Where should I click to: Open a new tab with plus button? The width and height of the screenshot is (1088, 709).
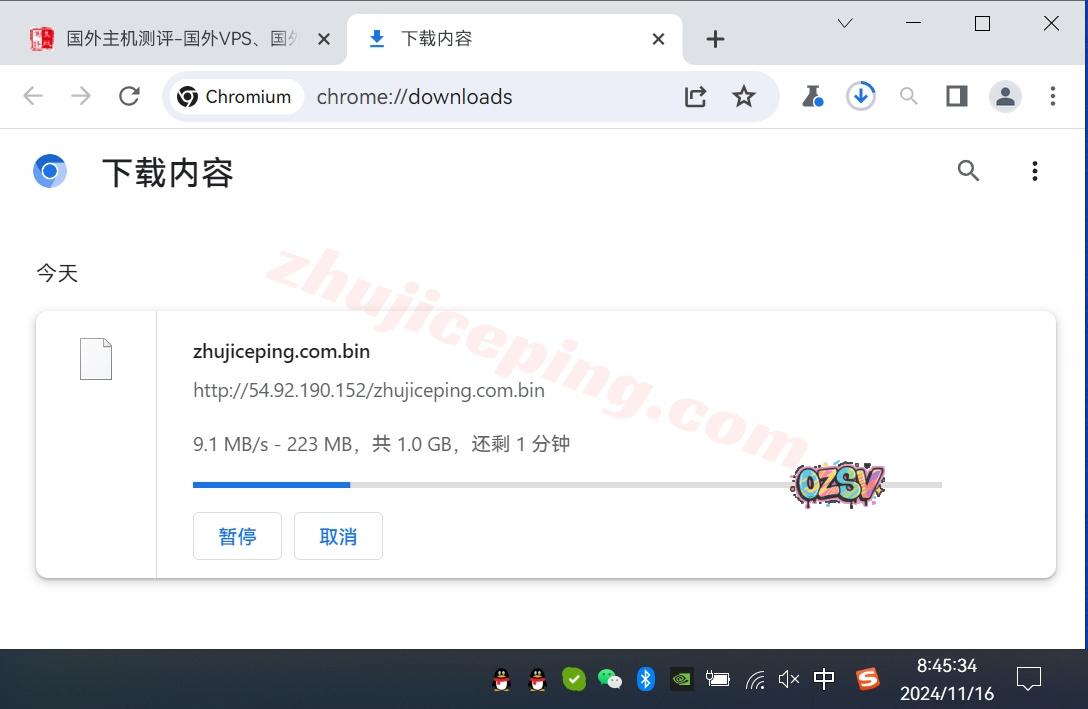point(714,39)
